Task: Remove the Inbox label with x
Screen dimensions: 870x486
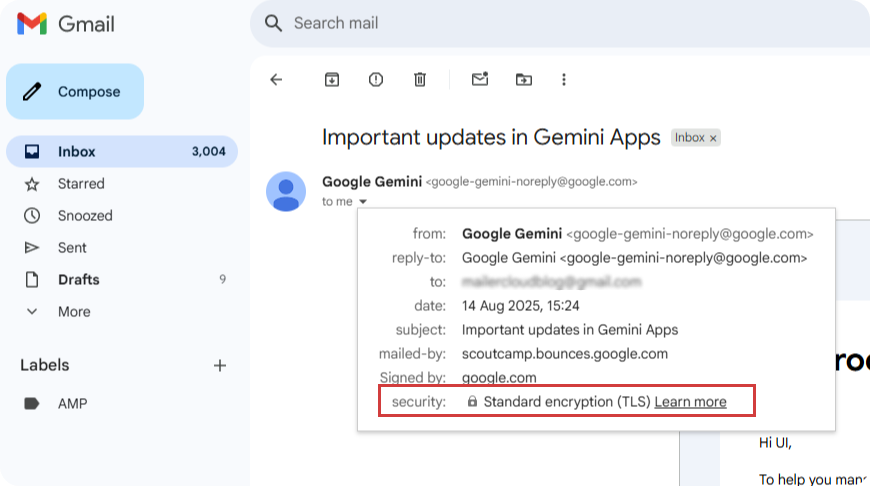Action: (713, 138)
